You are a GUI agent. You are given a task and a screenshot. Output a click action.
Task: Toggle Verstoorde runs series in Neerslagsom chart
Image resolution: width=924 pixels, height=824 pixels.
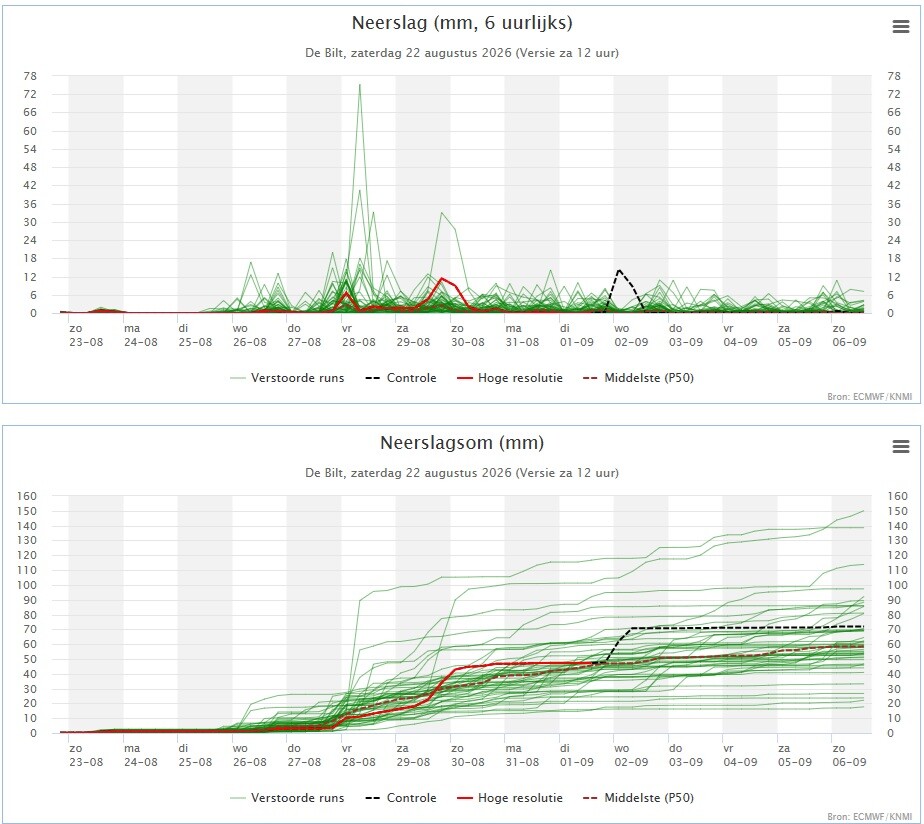(287, 797)
